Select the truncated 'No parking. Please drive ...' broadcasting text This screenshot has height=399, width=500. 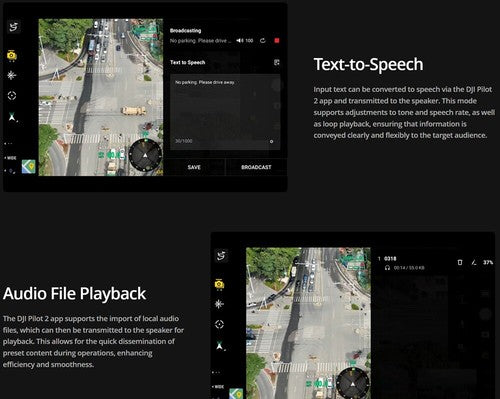click(x=200, y=41)
